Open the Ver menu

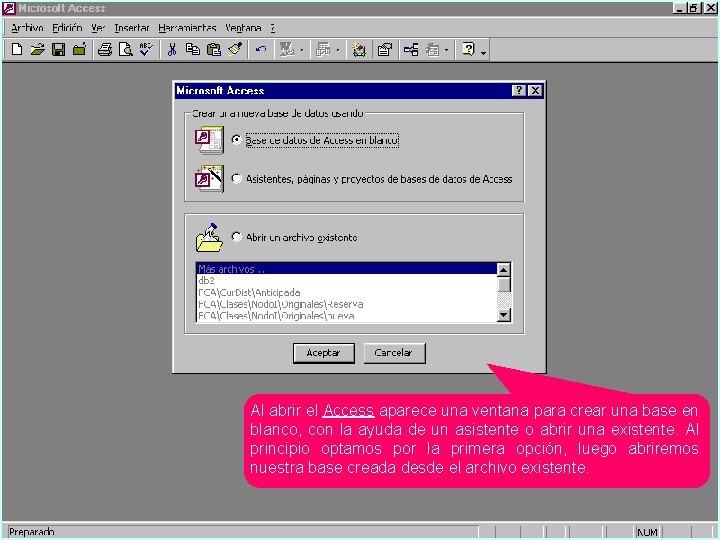click(x=98, y=28)
